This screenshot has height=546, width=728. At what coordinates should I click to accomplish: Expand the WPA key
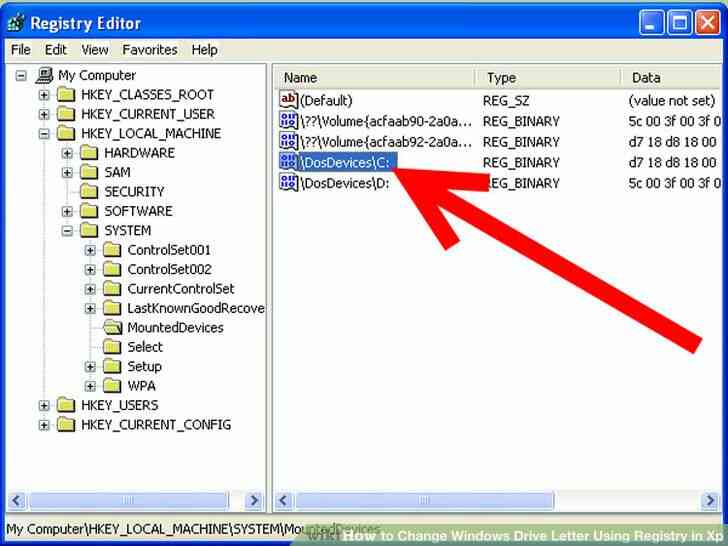point(91,386)
